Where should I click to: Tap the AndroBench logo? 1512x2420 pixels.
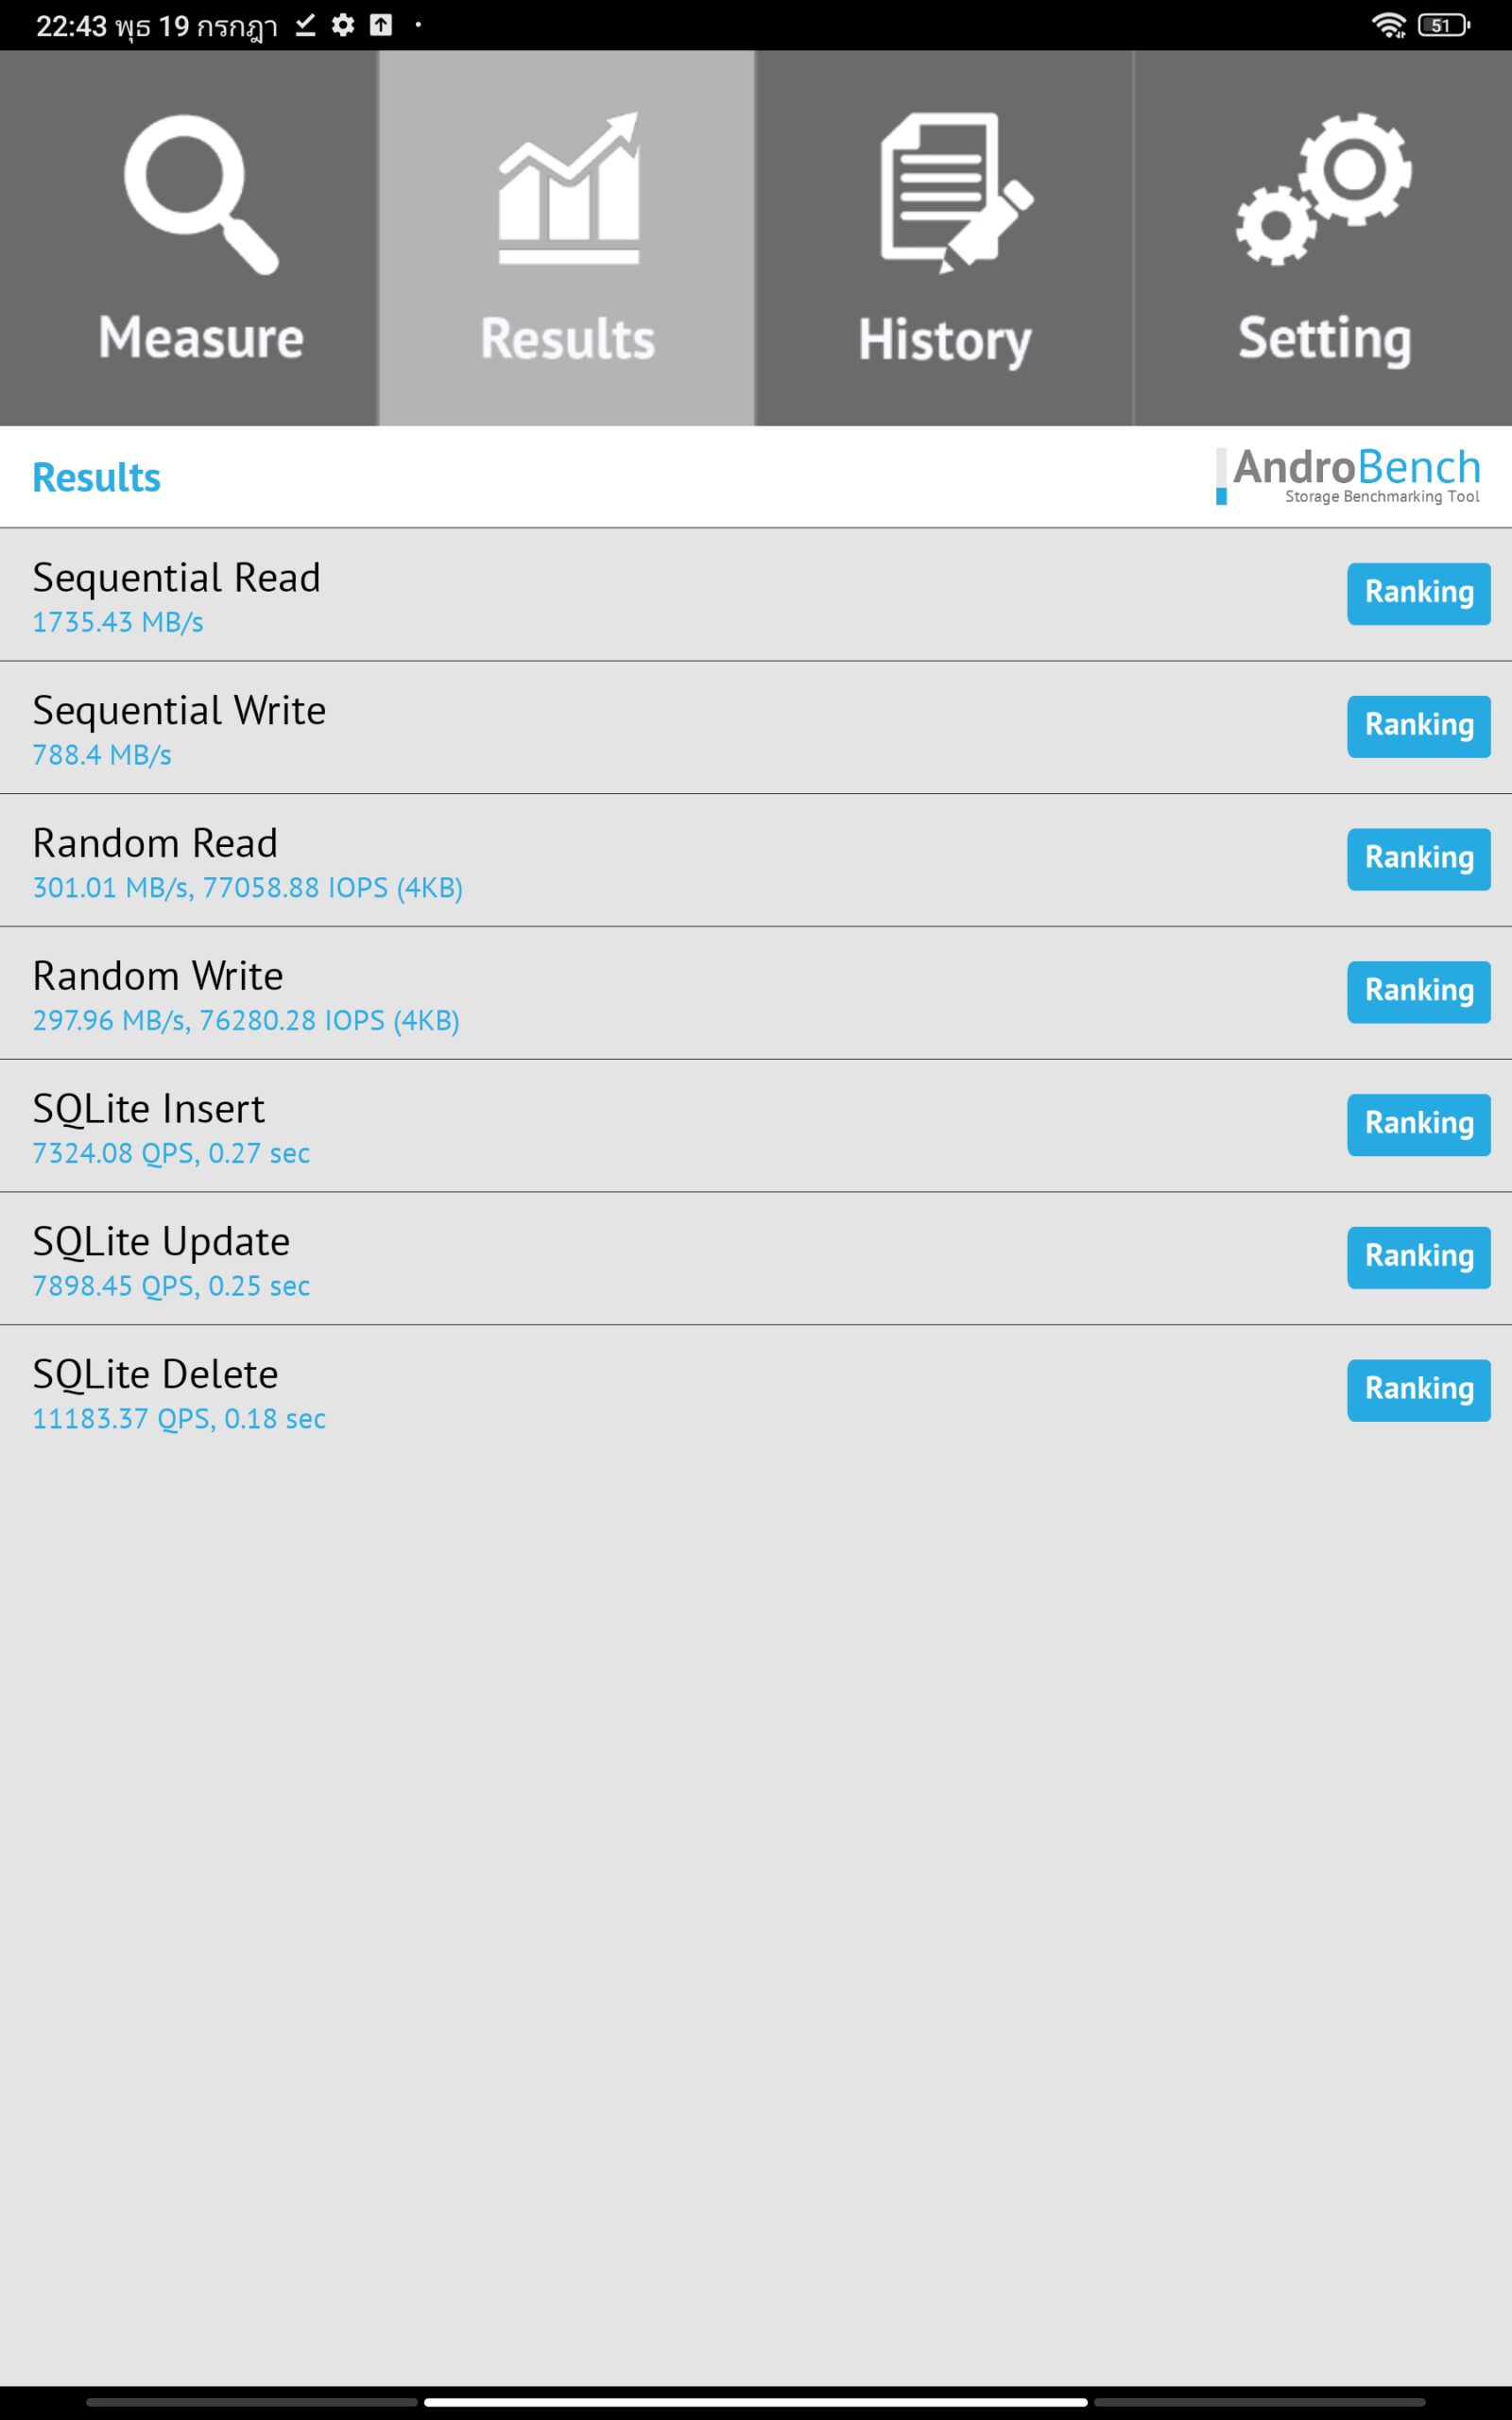coord(1347,476)
